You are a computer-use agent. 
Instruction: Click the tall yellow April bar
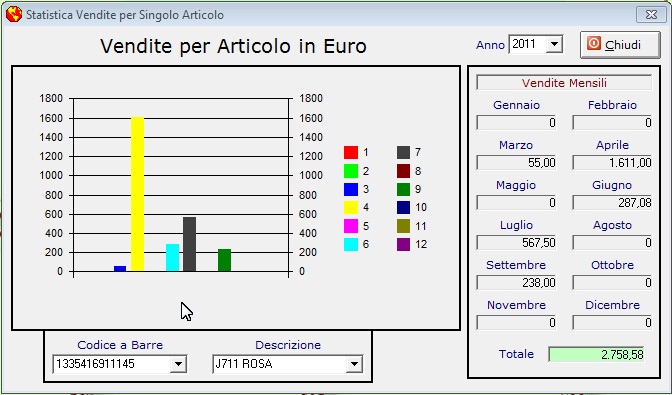coord(137,194)
